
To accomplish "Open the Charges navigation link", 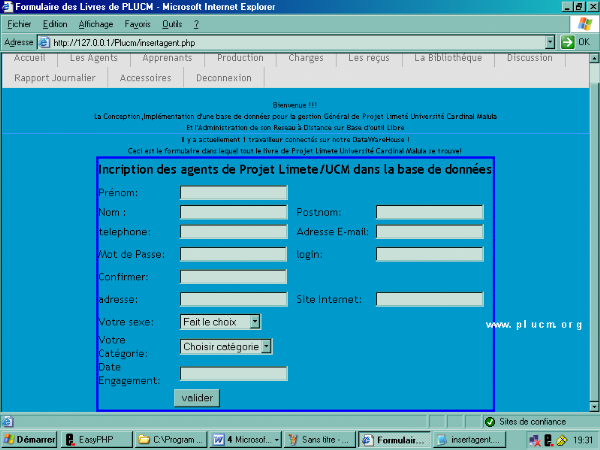I will tap(306, 58).
